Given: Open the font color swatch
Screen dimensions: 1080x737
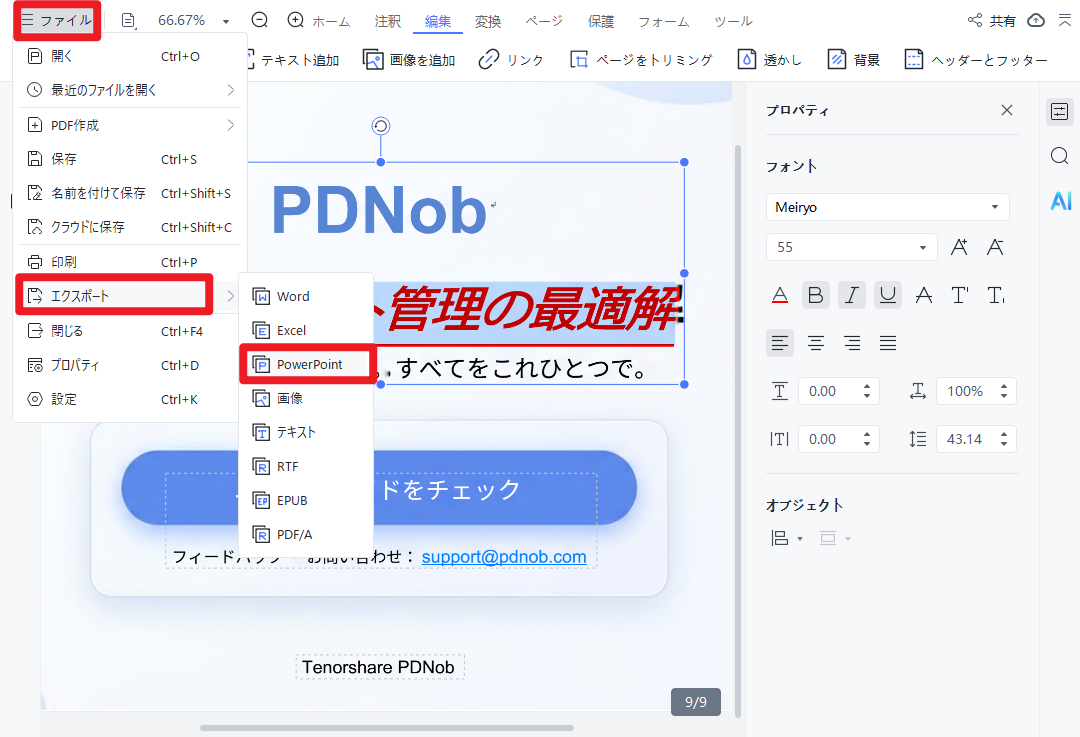Looking at the screenshot, I should coord(779,294).
